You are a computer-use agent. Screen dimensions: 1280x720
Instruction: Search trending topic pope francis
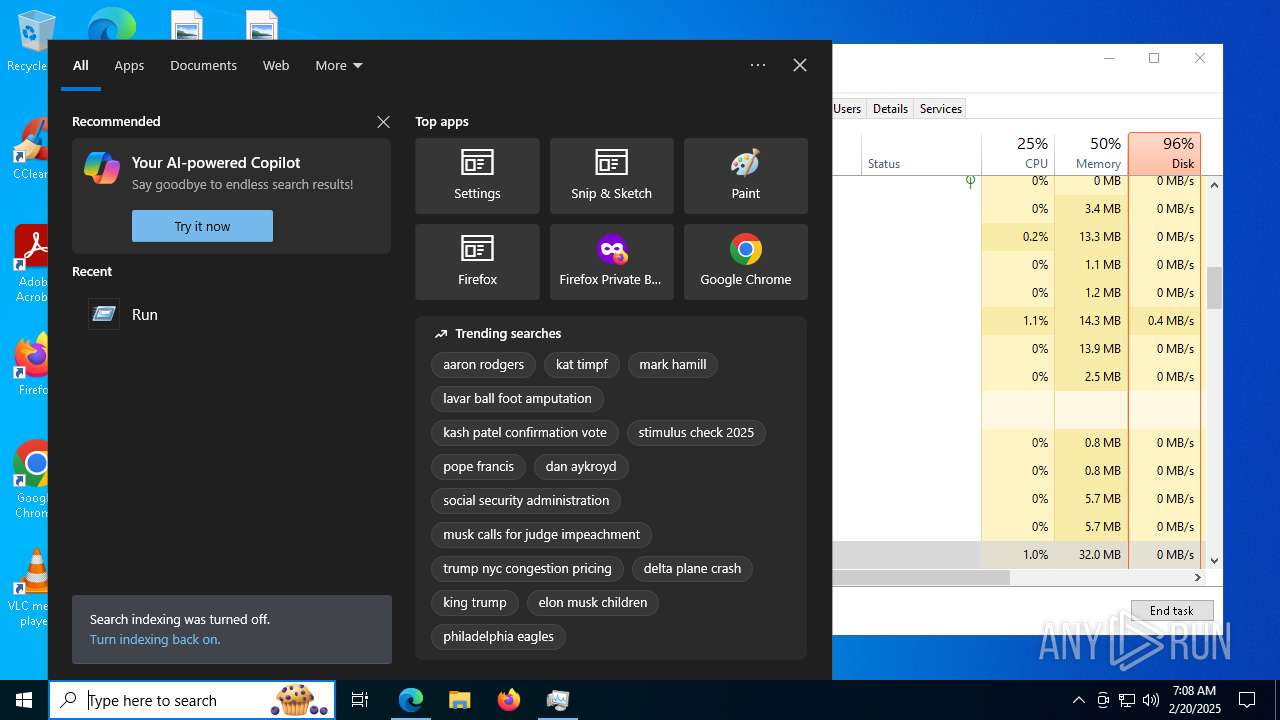click(478, 467)
